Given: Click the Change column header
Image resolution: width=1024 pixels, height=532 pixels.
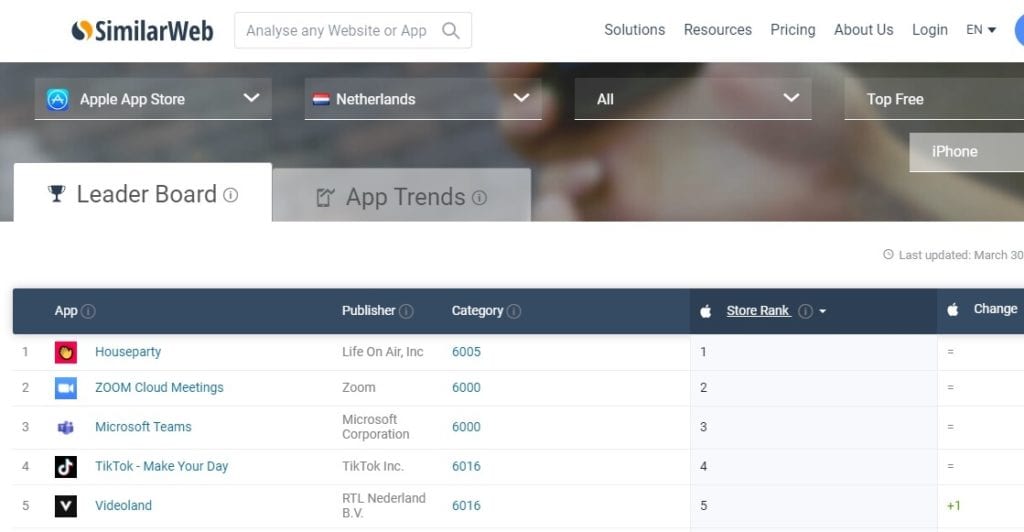Looking at the screenshot, I should pos(995,309).
